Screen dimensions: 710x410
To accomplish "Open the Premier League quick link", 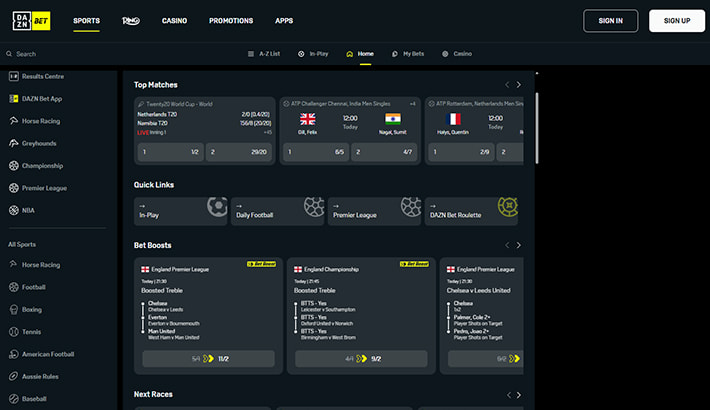I will pos(374,211).
